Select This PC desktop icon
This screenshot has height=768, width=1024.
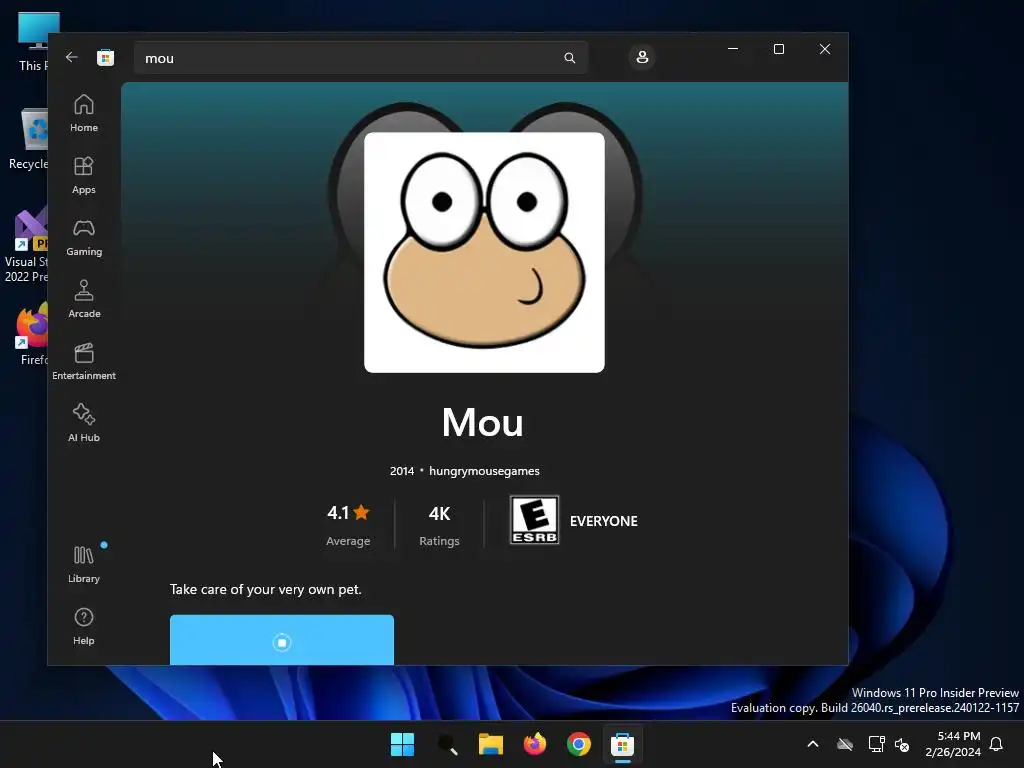[x=33, y=40]
